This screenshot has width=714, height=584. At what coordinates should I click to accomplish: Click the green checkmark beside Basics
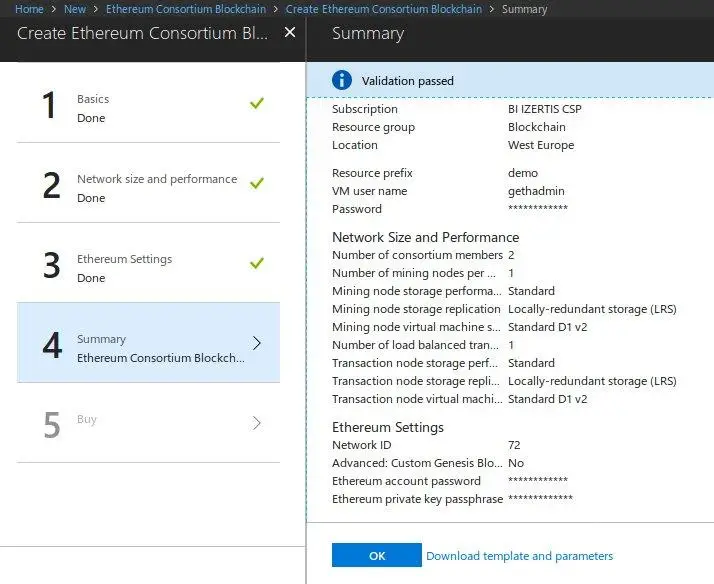(x=257, y=103)
